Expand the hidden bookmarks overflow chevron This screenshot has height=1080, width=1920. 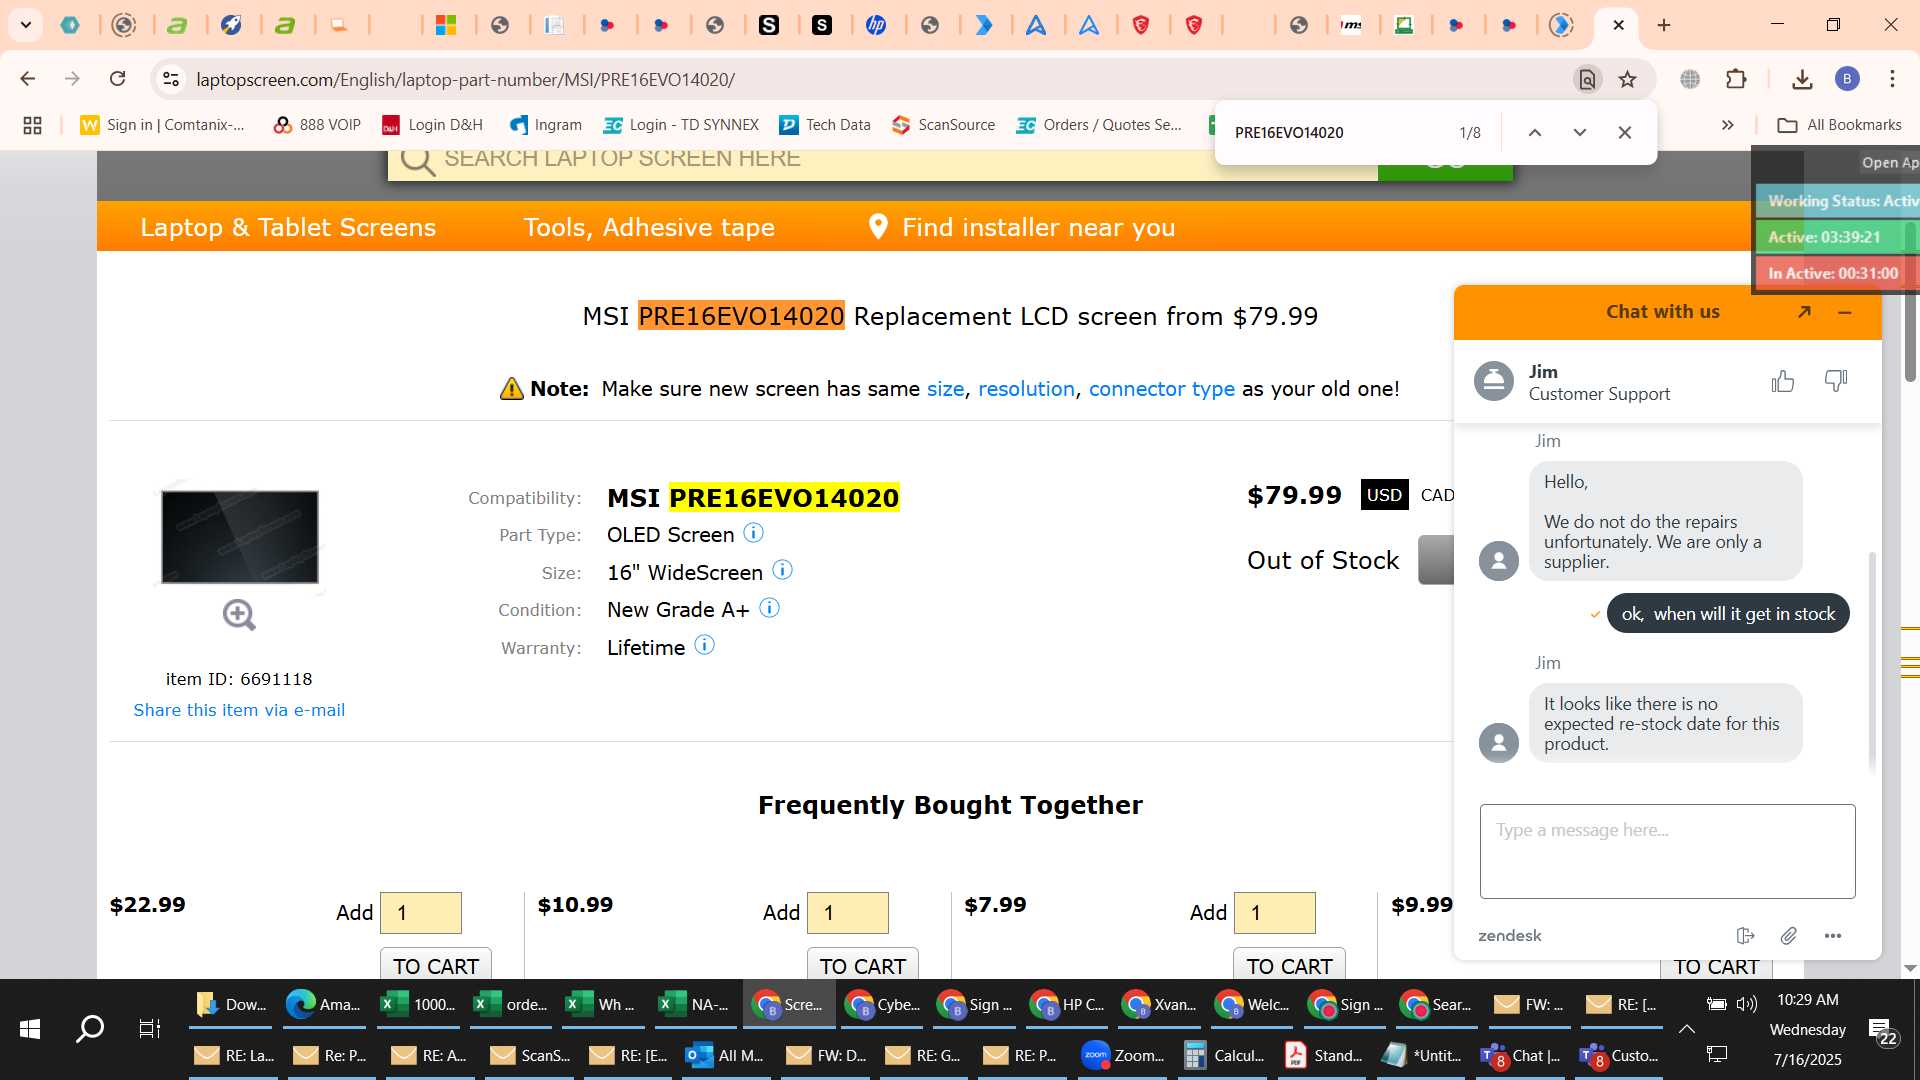click(x=1728, y=125)
